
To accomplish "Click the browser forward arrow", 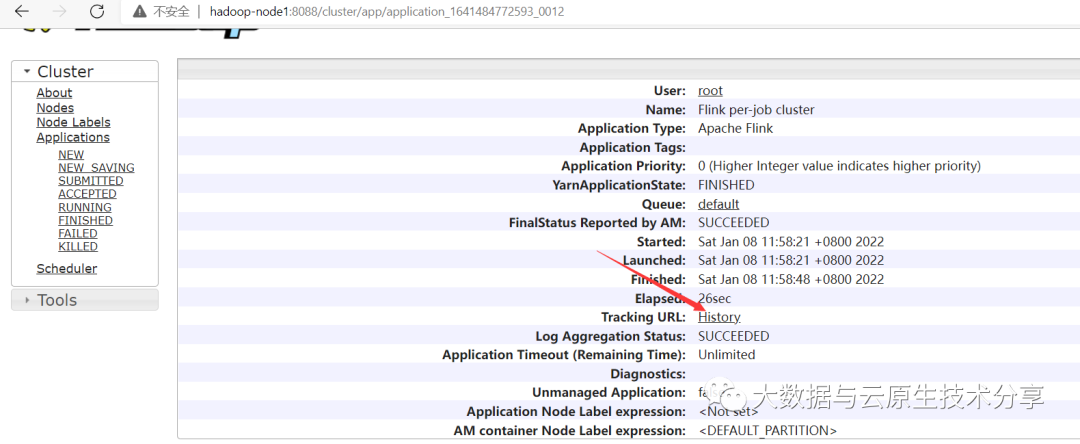I will click(59, 12).
